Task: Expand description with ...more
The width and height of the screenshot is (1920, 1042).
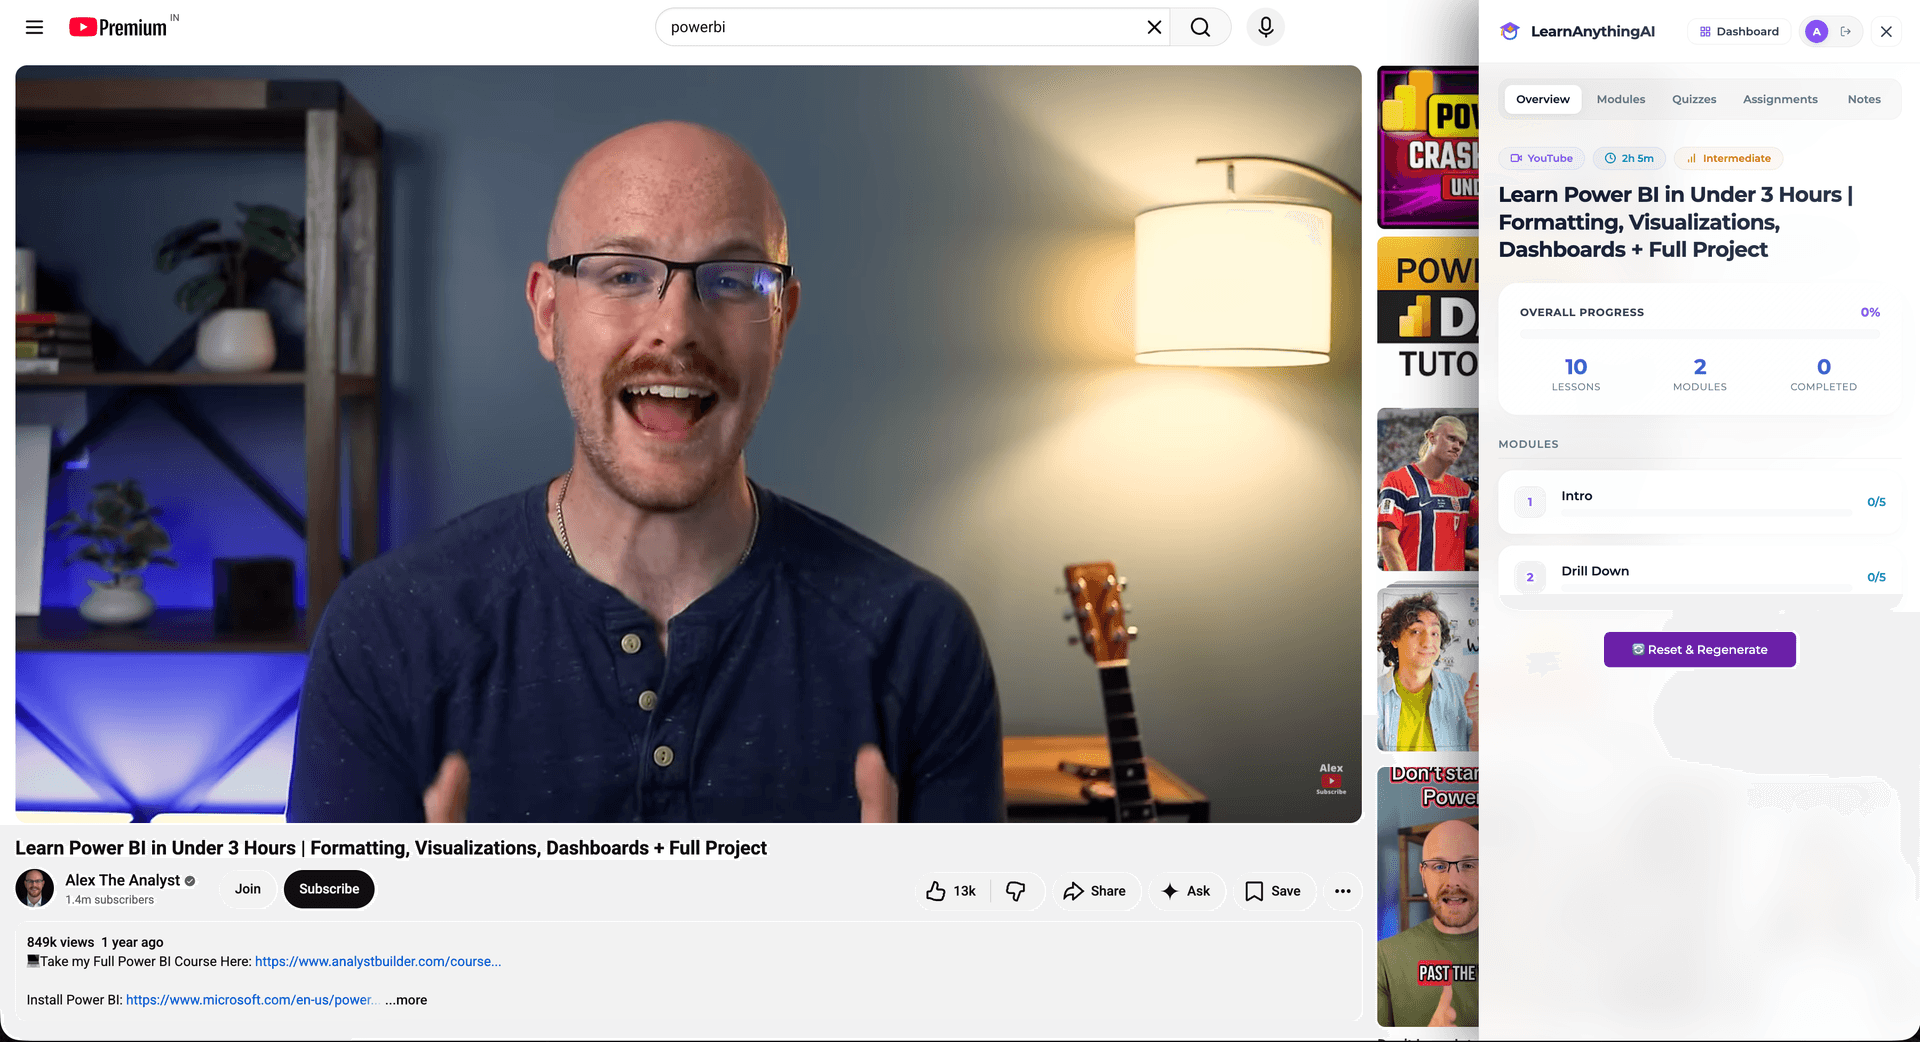Action: point(406,1000)
